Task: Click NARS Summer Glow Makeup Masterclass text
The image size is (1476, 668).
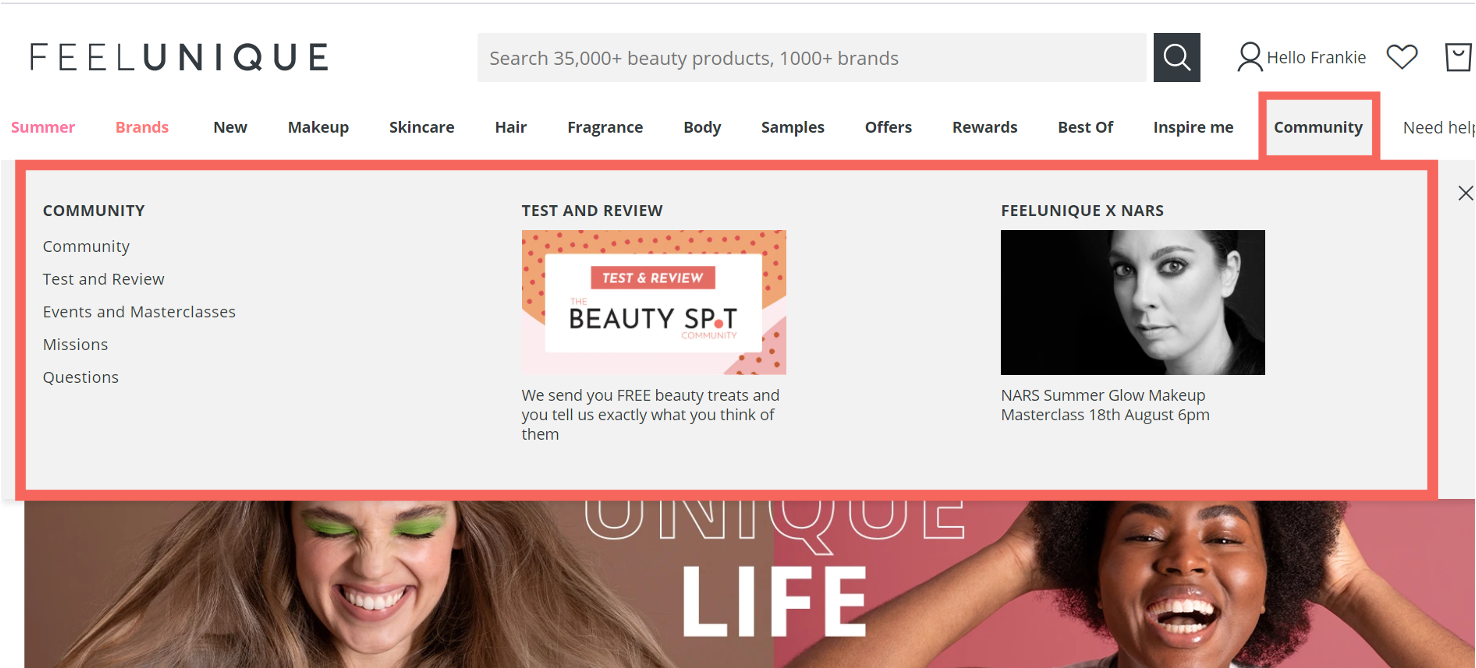Action: click(x=1105, y=405)
